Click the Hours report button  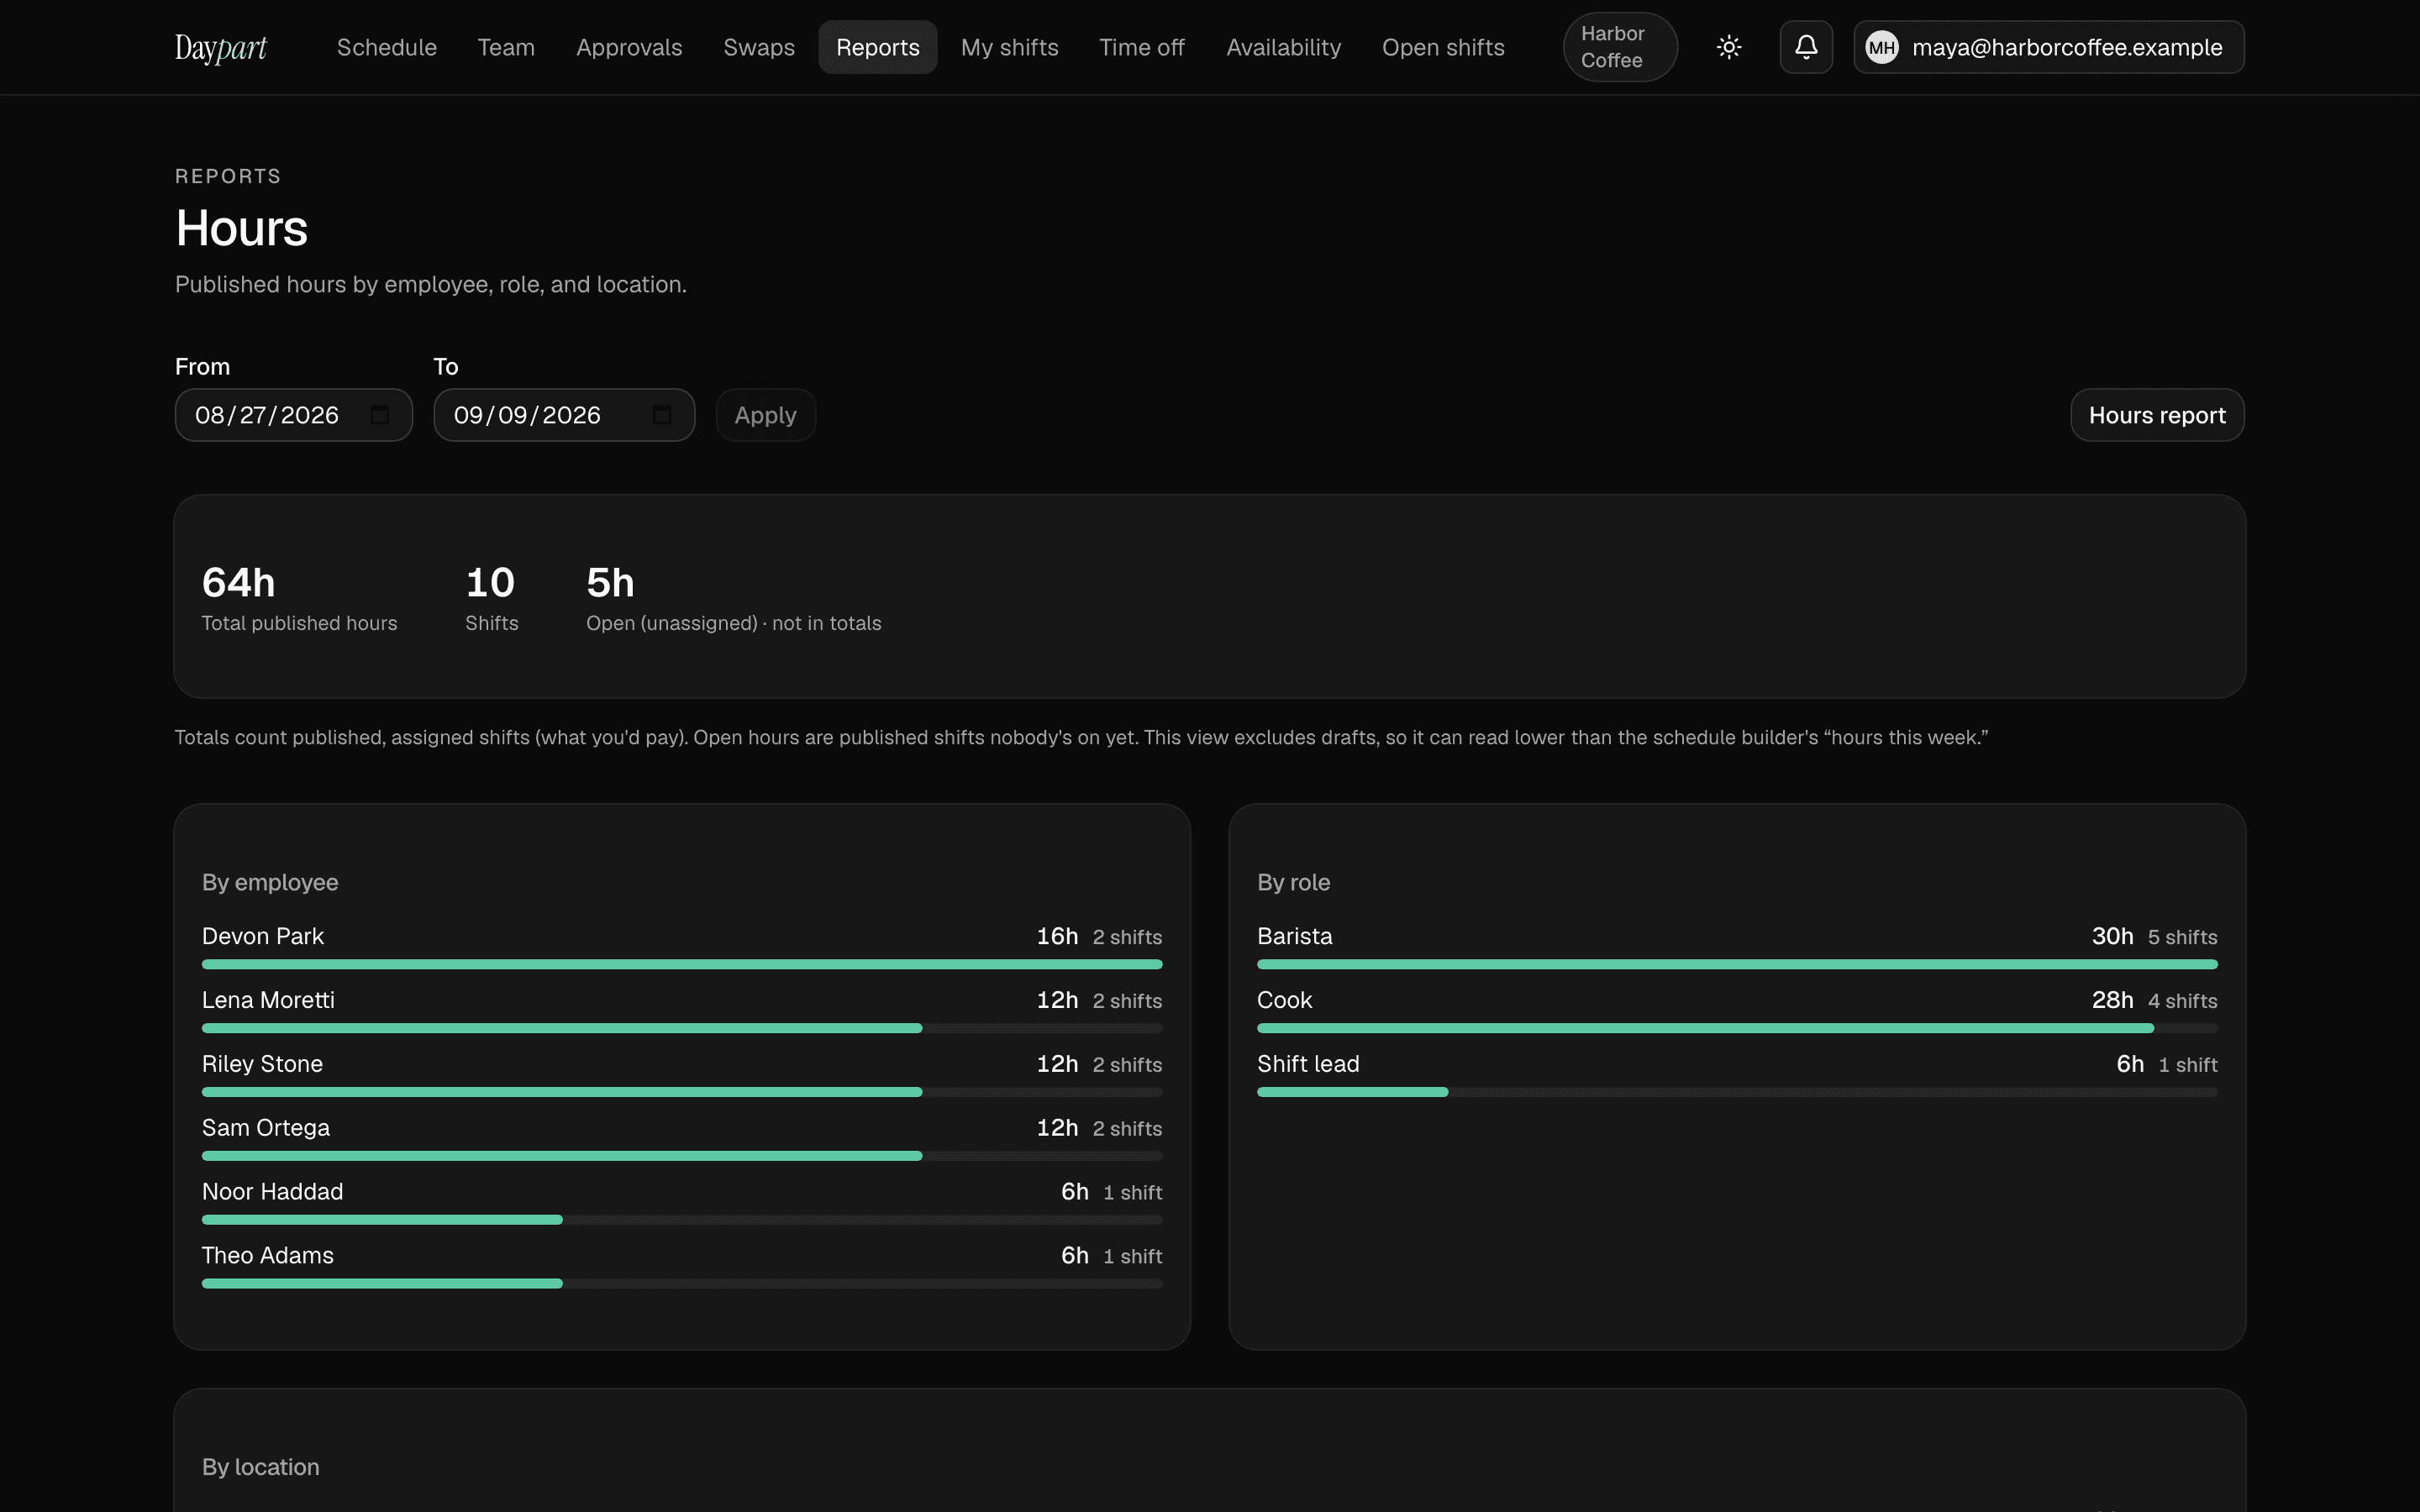(2157, 415)
